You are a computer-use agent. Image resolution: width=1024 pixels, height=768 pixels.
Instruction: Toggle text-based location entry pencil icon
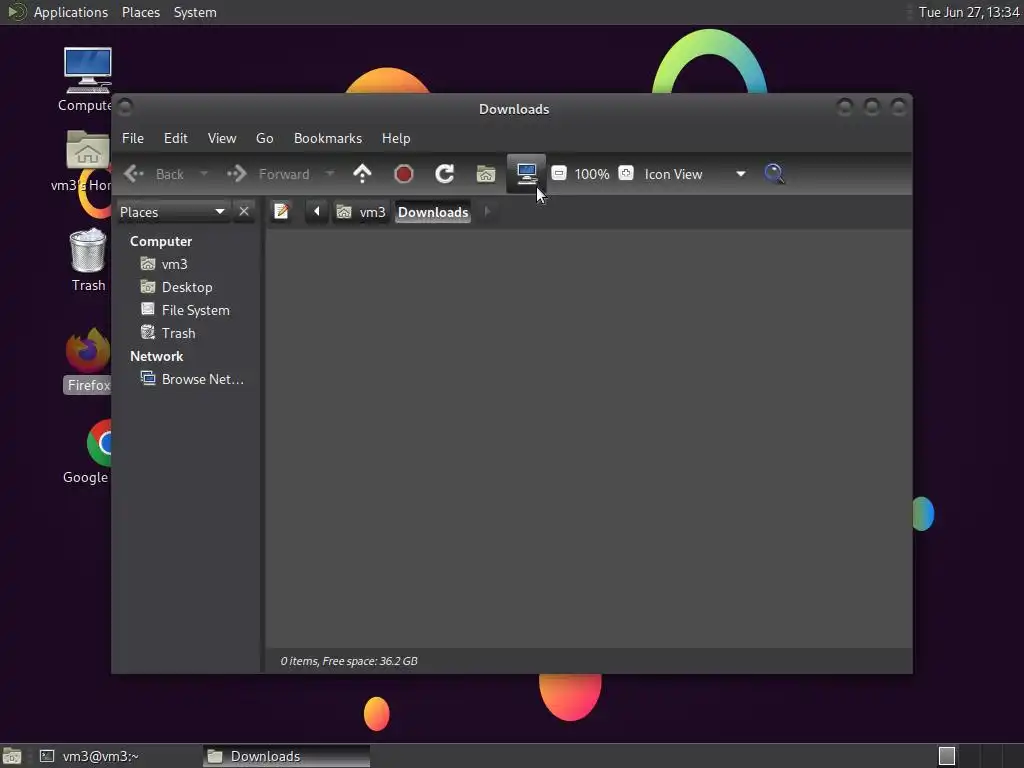tap(281, 212)
